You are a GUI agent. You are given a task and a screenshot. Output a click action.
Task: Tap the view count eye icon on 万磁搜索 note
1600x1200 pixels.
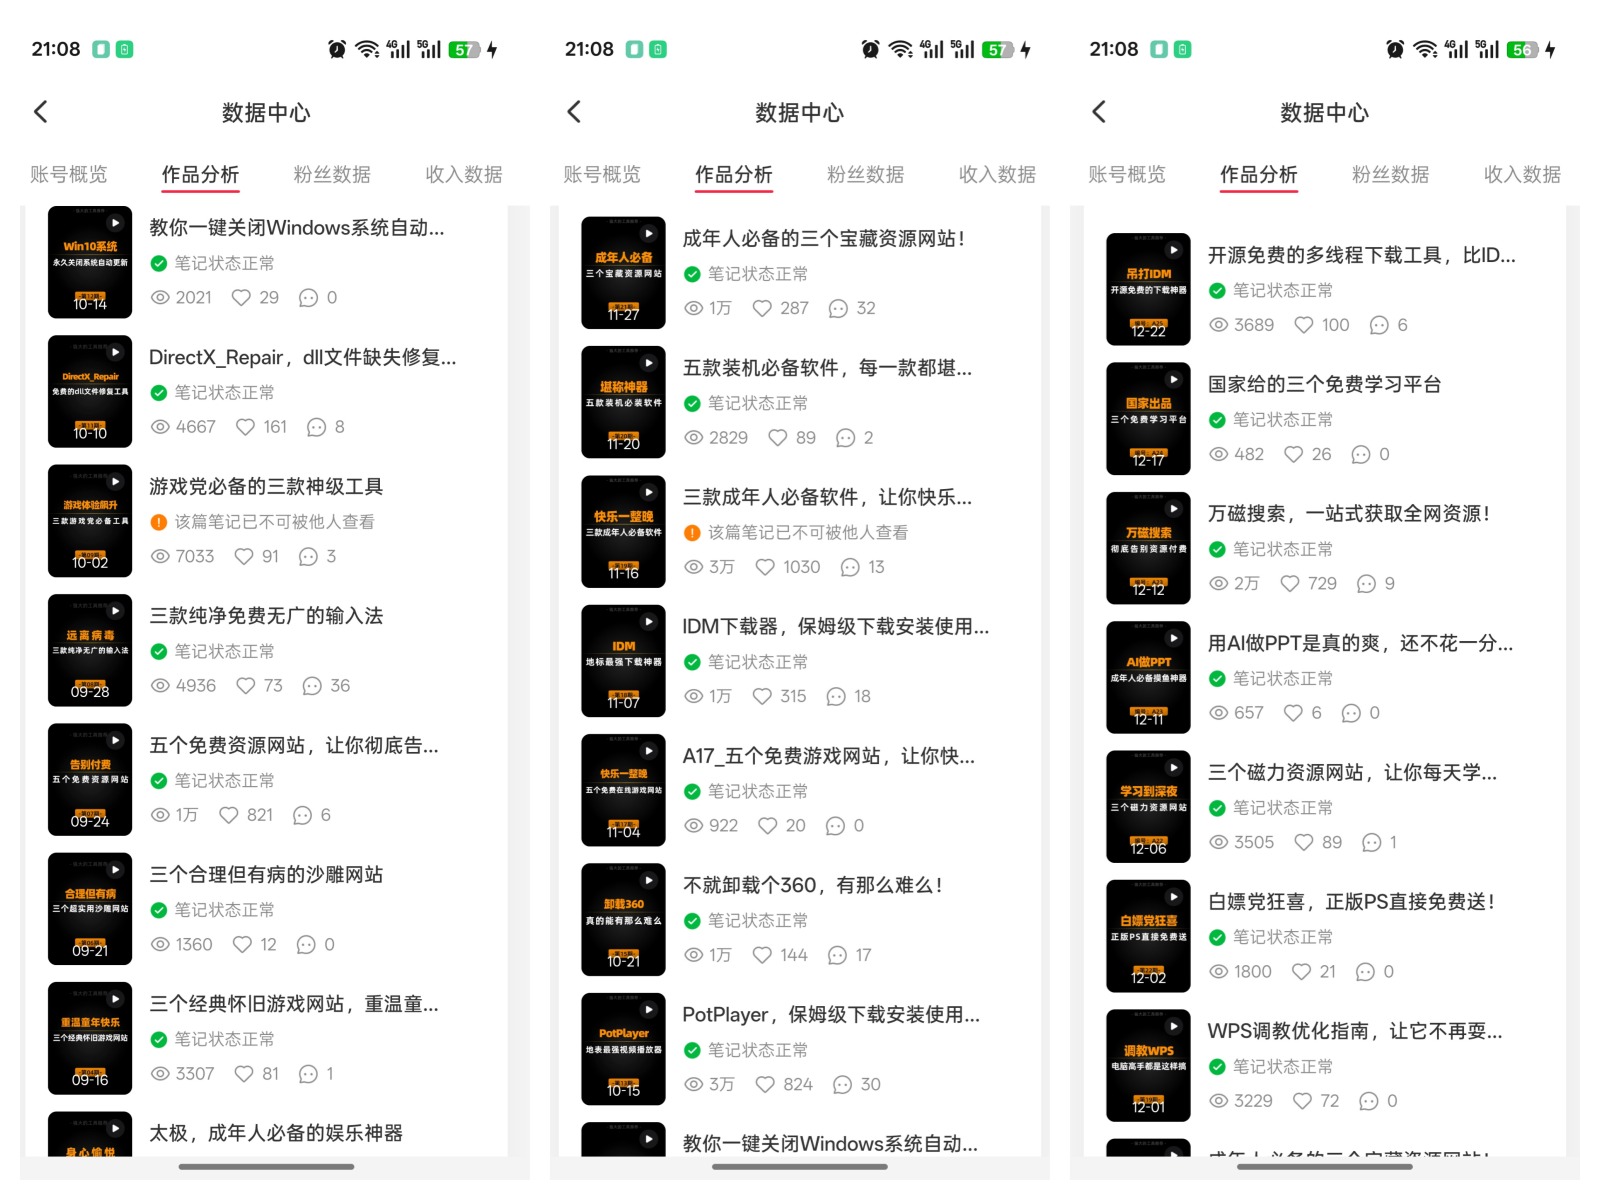pyautogui.click(x=1217, y=583)
